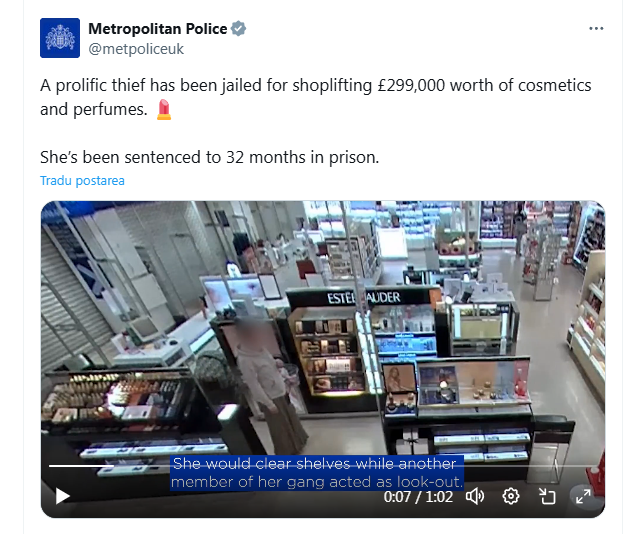Click the played portion of the progress bar
627x534 pixels.
pyautogui.click(x=81, y=466)
